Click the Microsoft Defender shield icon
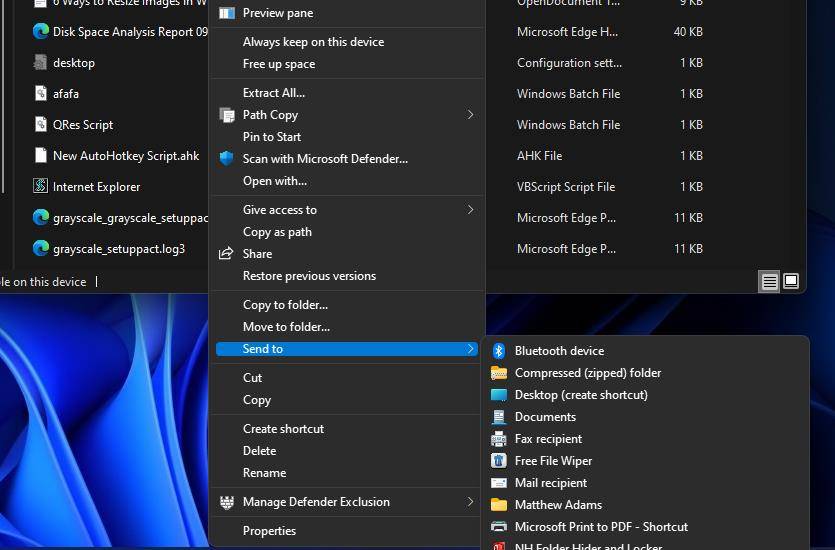This screenshot has height=550, width=835. [227, 159]
